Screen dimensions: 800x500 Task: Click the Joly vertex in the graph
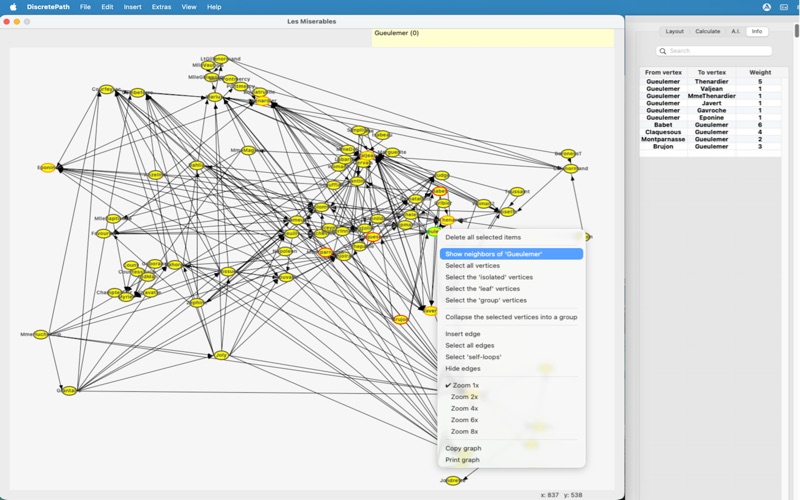point(221,355)
